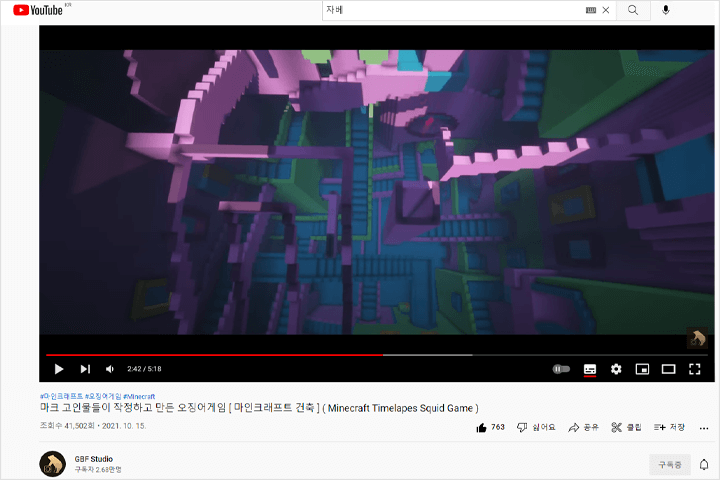Click the 2:42 / 5:18 time display
The image size is (720, 480).
[144, 369]
